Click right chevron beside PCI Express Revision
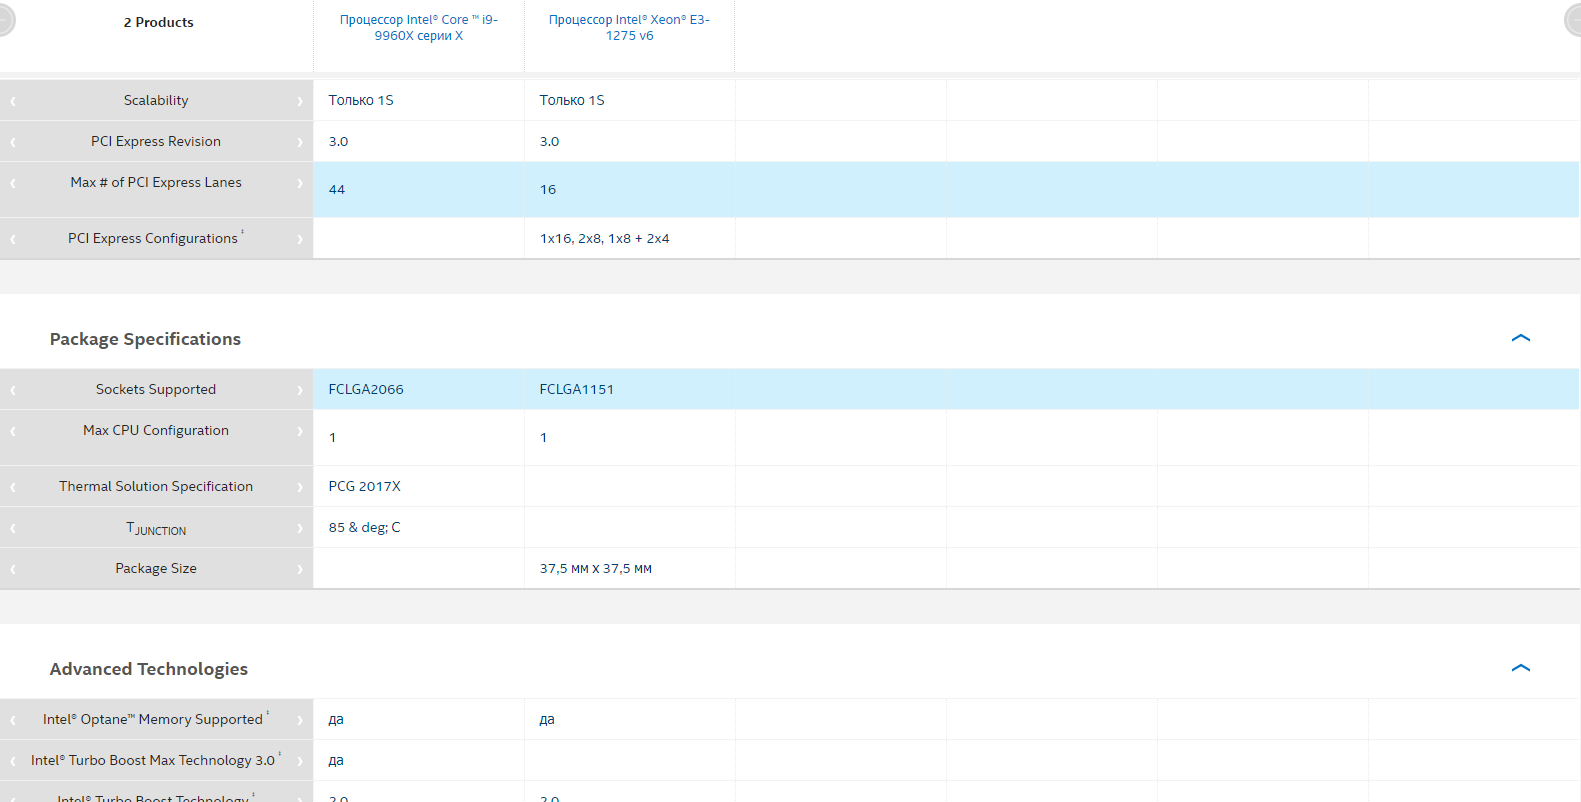 click(x=299, y=142)
